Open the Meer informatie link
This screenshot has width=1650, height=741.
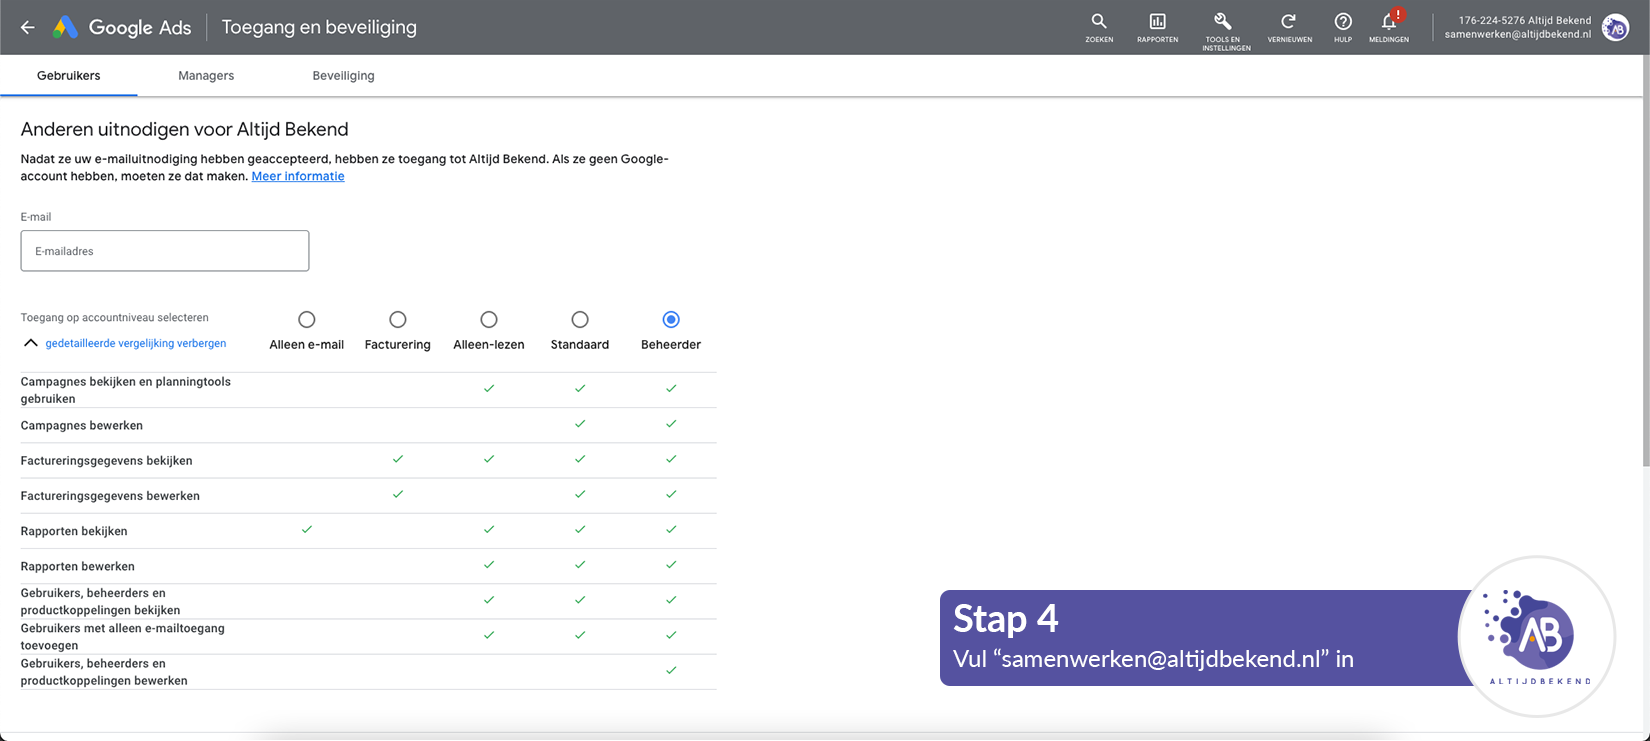pyautogui.click(x=298, y=176)
